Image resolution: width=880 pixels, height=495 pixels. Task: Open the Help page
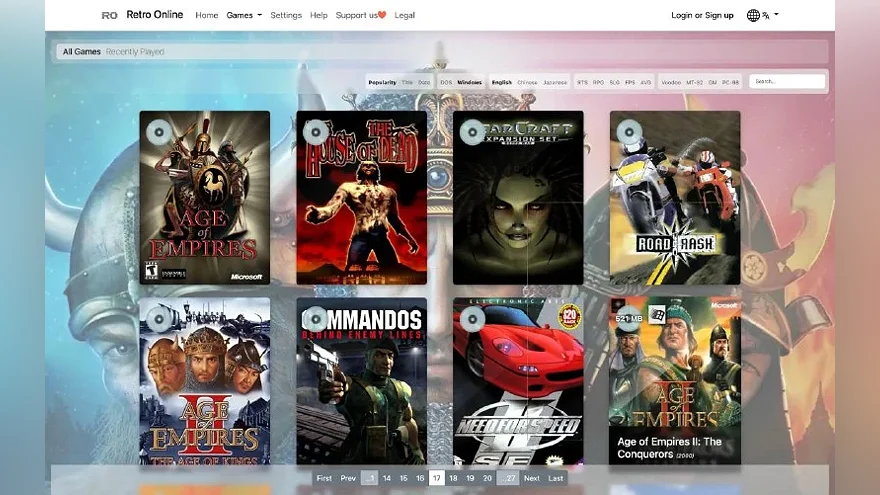coord(319,15)
